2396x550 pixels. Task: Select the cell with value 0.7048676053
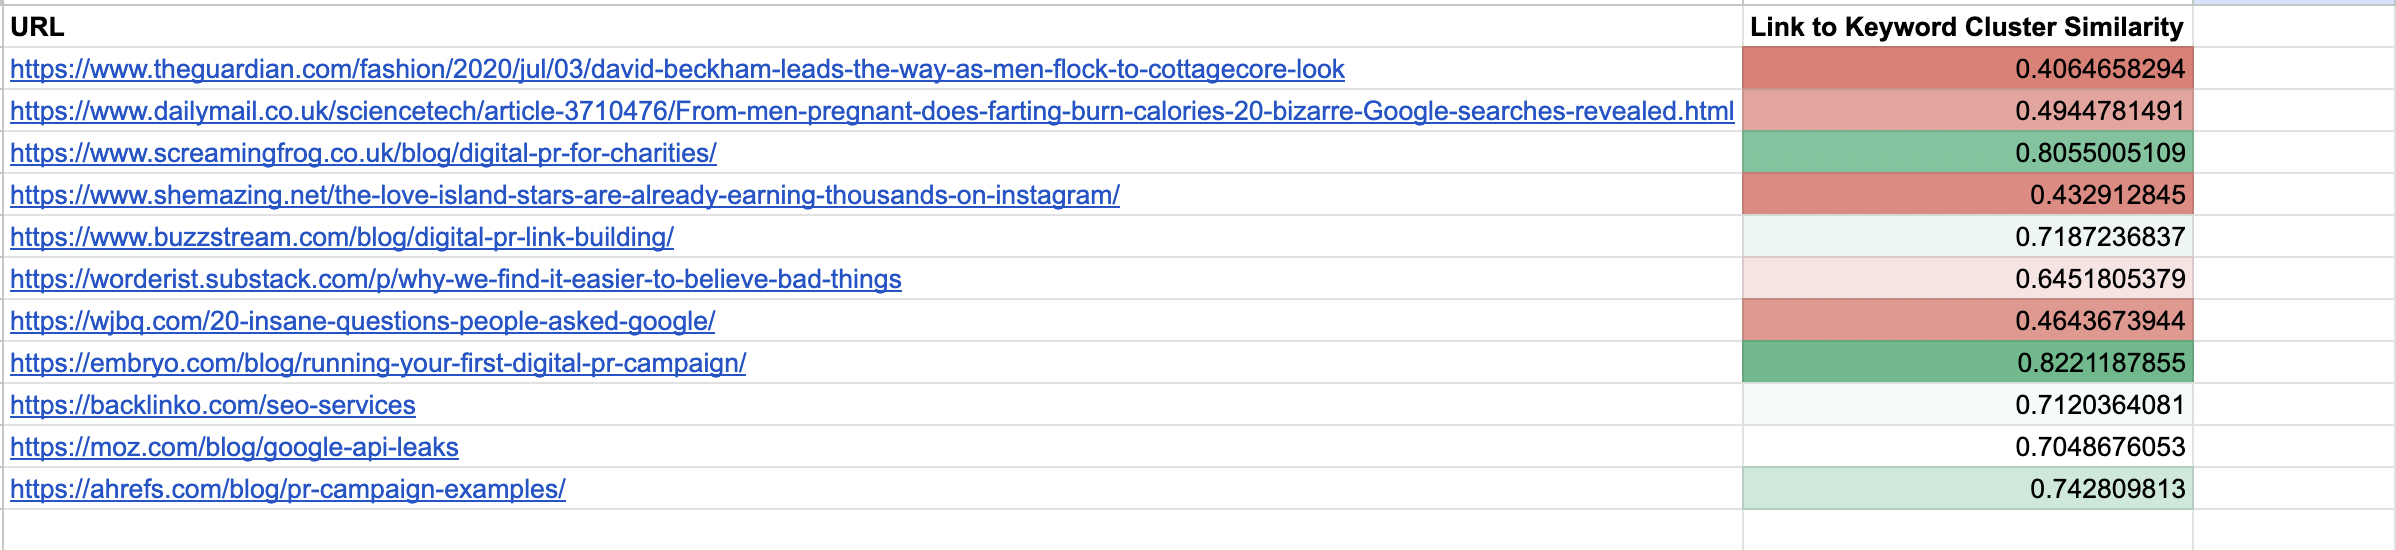[1967, 447]
